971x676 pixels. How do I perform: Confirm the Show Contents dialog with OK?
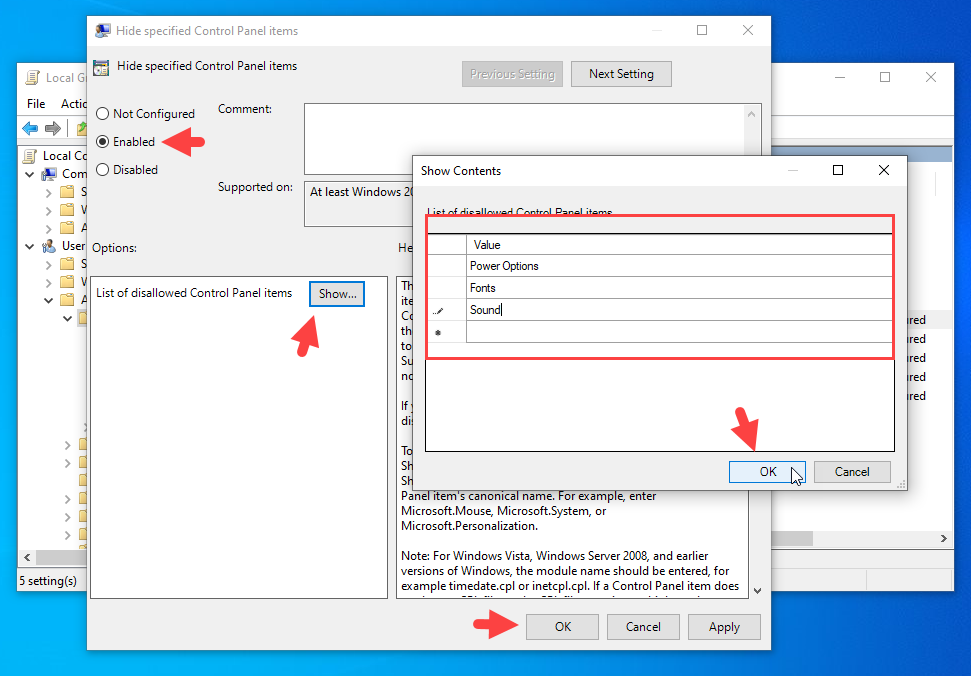tap(767, 472)
